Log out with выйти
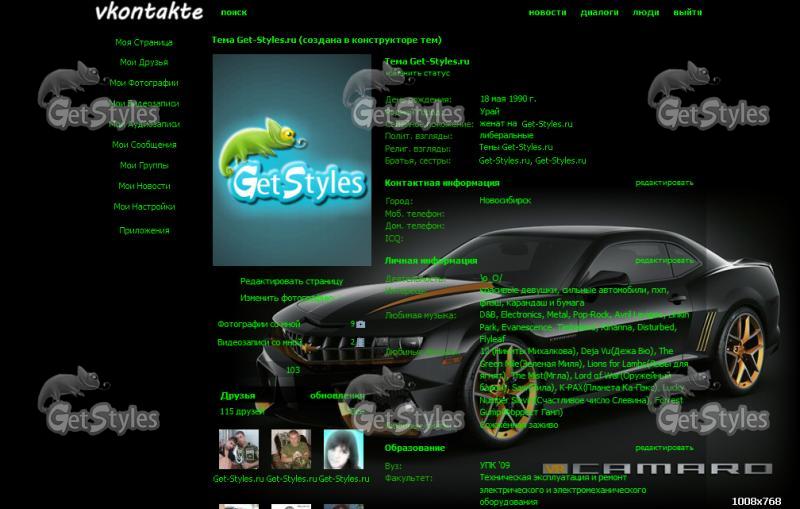The width and height of the screenshot is (800, 509). pos(687,12)
